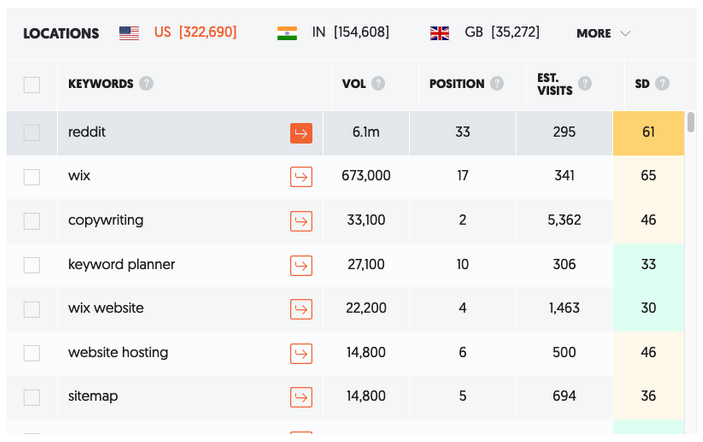703x442 pixels.
Task: Switch to the GB location tab
Action: pyautogui.click(x=485, y=33)
